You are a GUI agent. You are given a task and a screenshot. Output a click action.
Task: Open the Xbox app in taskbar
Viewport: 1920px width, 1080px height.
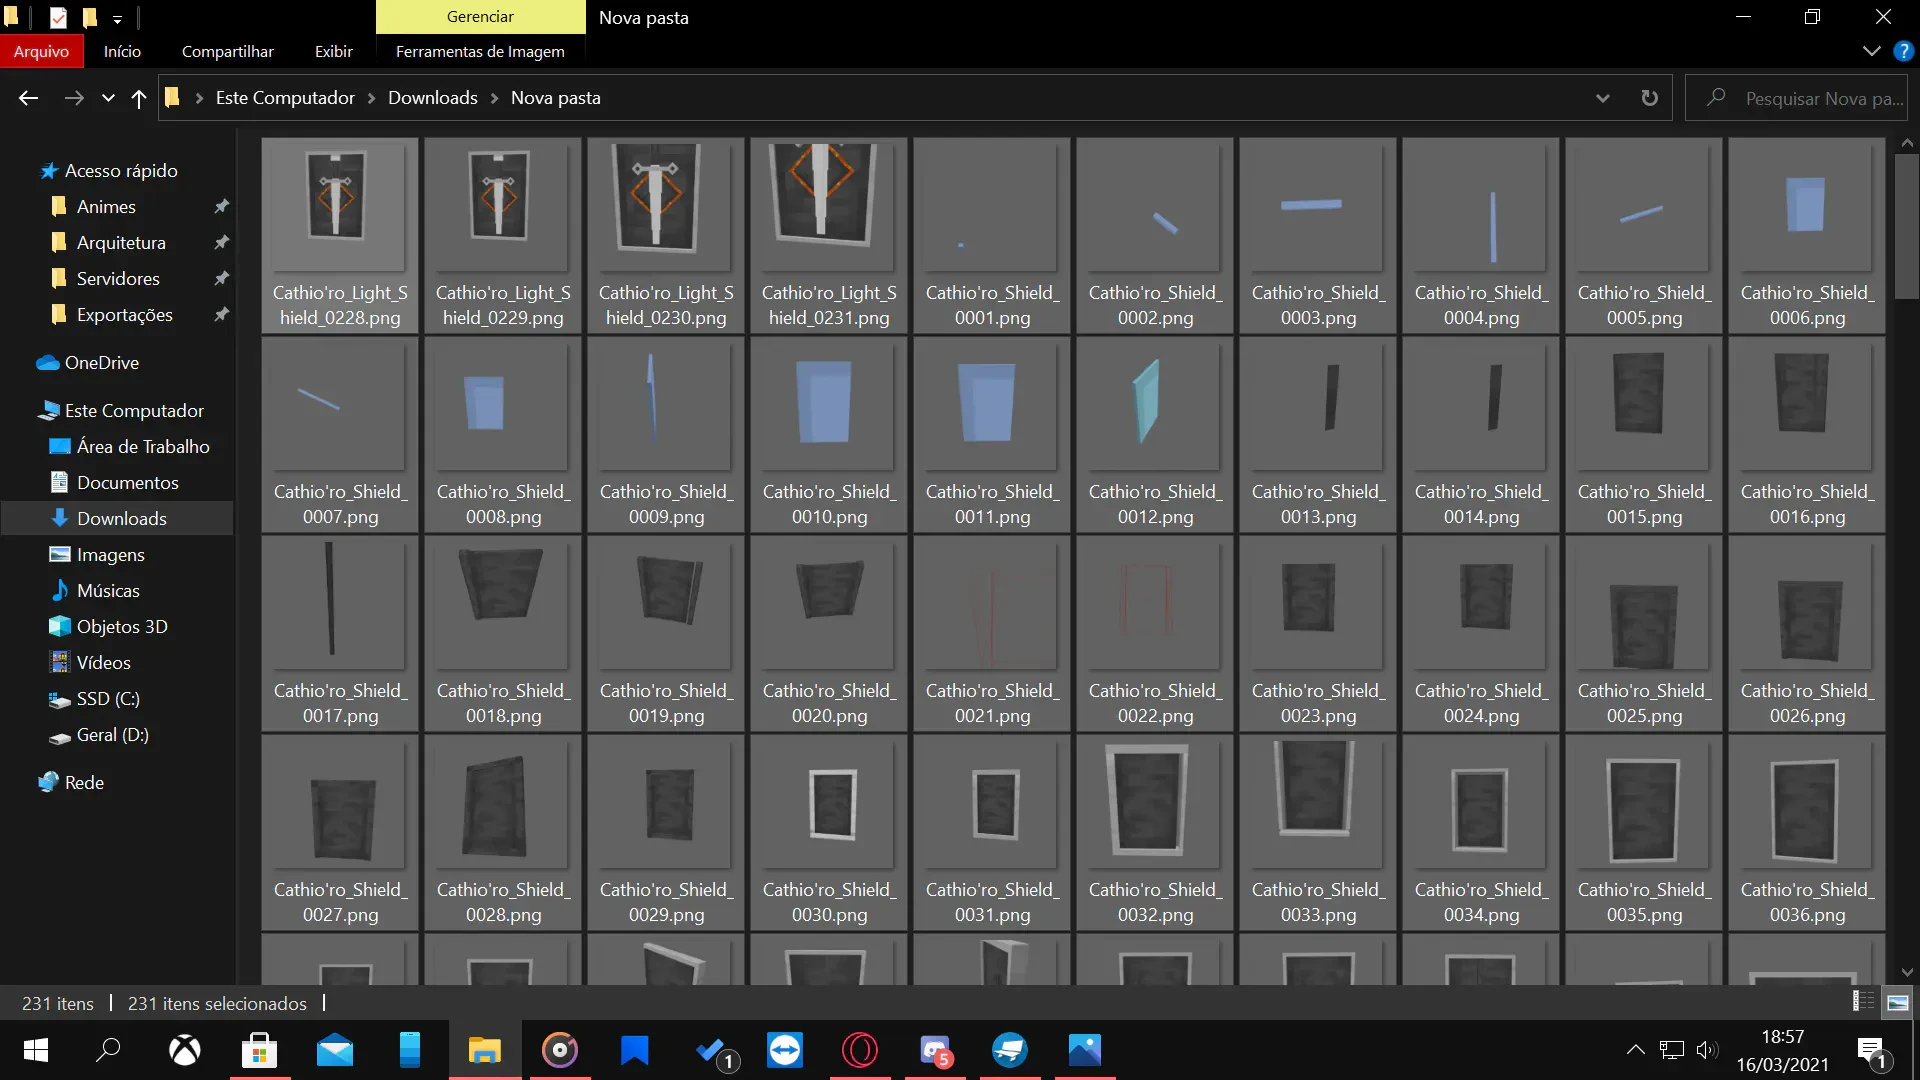point(184,1050)
